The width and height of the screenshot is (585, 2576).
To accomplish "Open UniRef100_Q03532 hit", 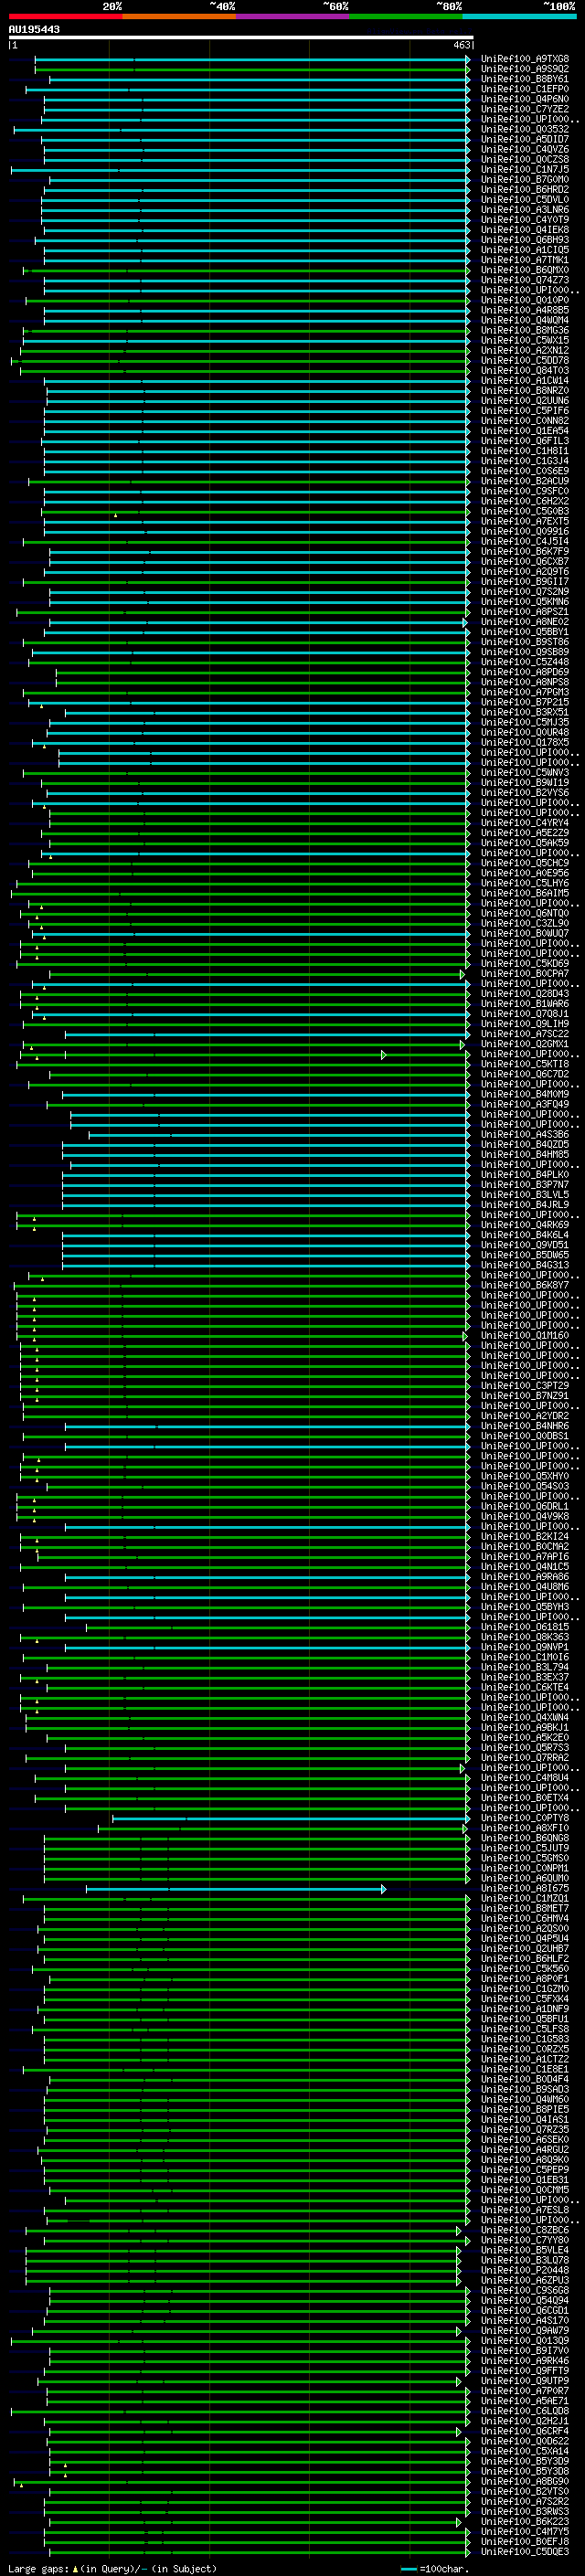I will tap(524, 129).
